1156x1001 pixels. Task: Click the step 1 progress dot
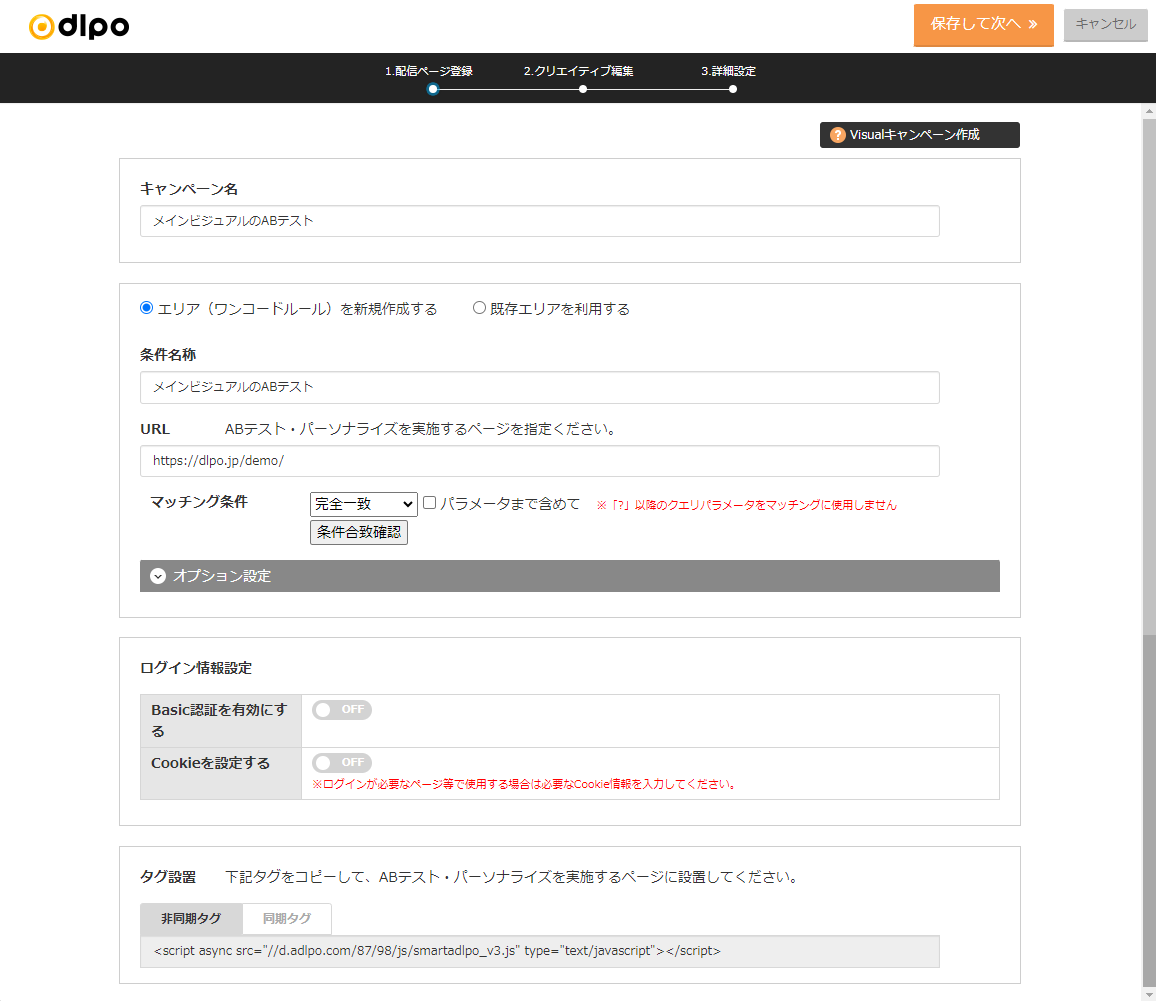coord(433,89)
